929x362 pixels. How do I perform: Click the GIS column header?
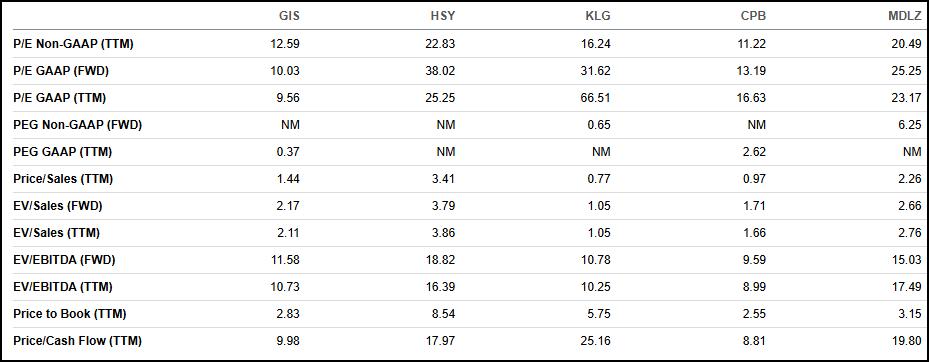[x=289, y=16]
